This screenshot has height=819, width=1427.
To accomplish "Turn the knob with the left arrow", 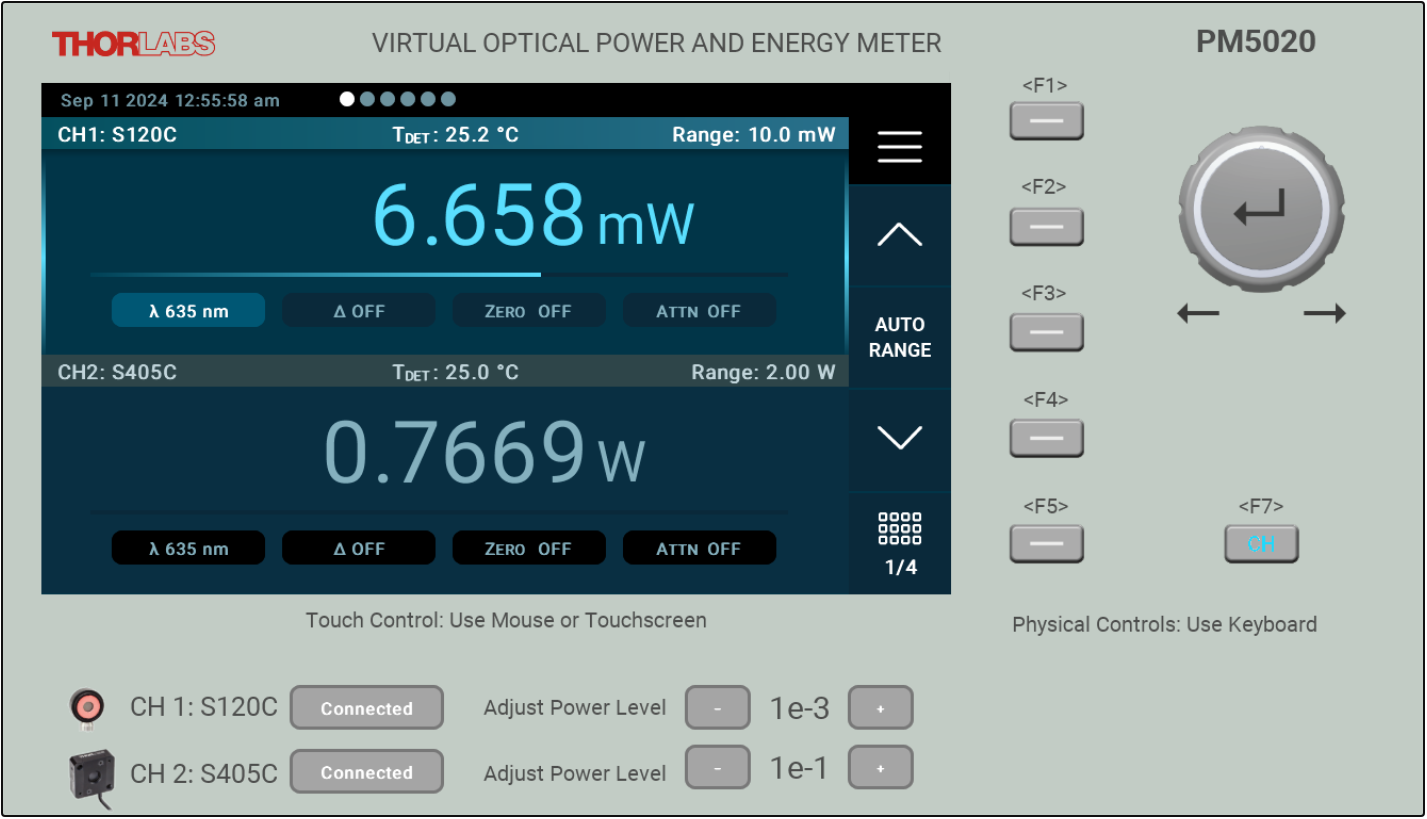I will (1198, 314).
